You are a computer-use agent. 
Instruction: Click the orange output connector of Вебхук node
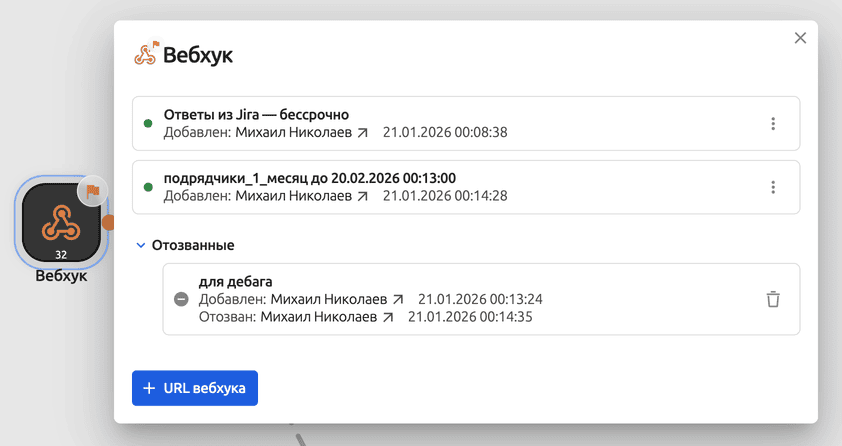109,222
